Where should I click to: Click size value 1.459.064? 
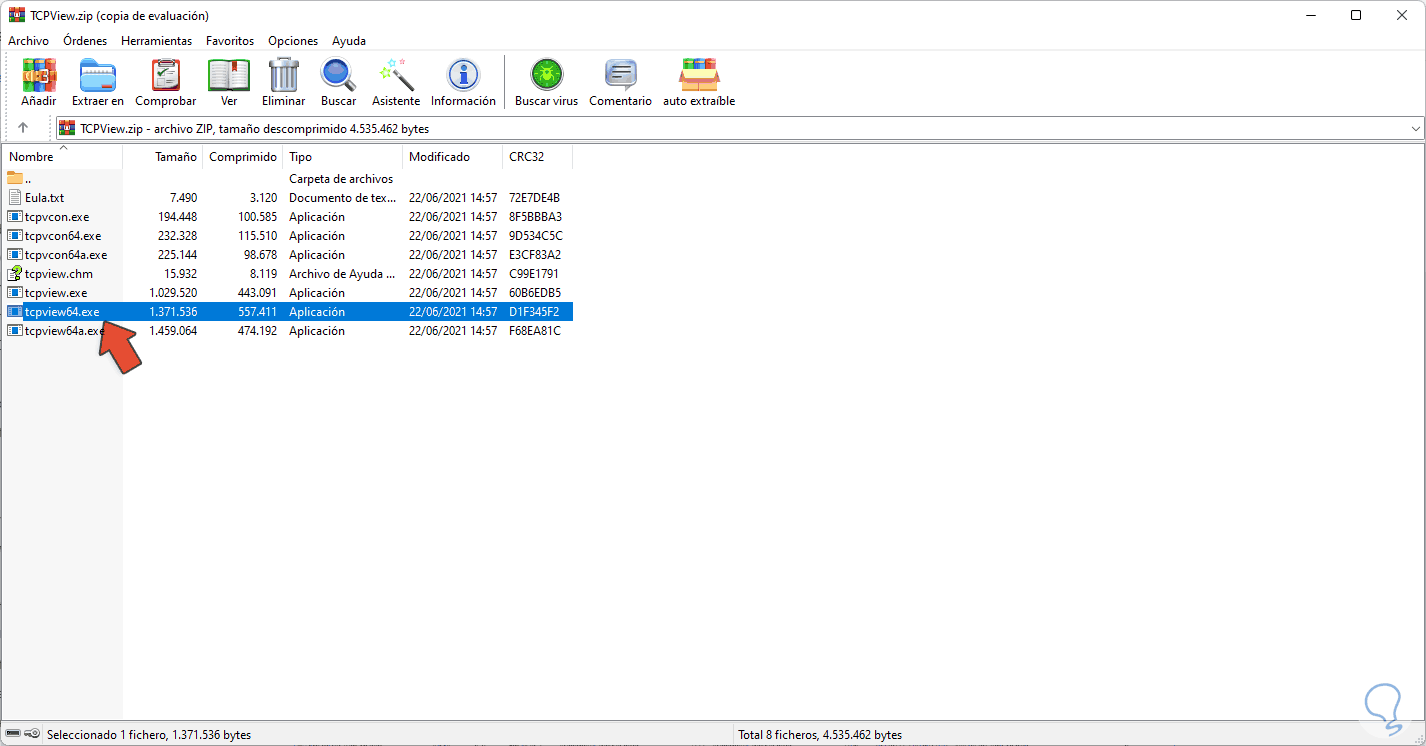pos(173,331)
